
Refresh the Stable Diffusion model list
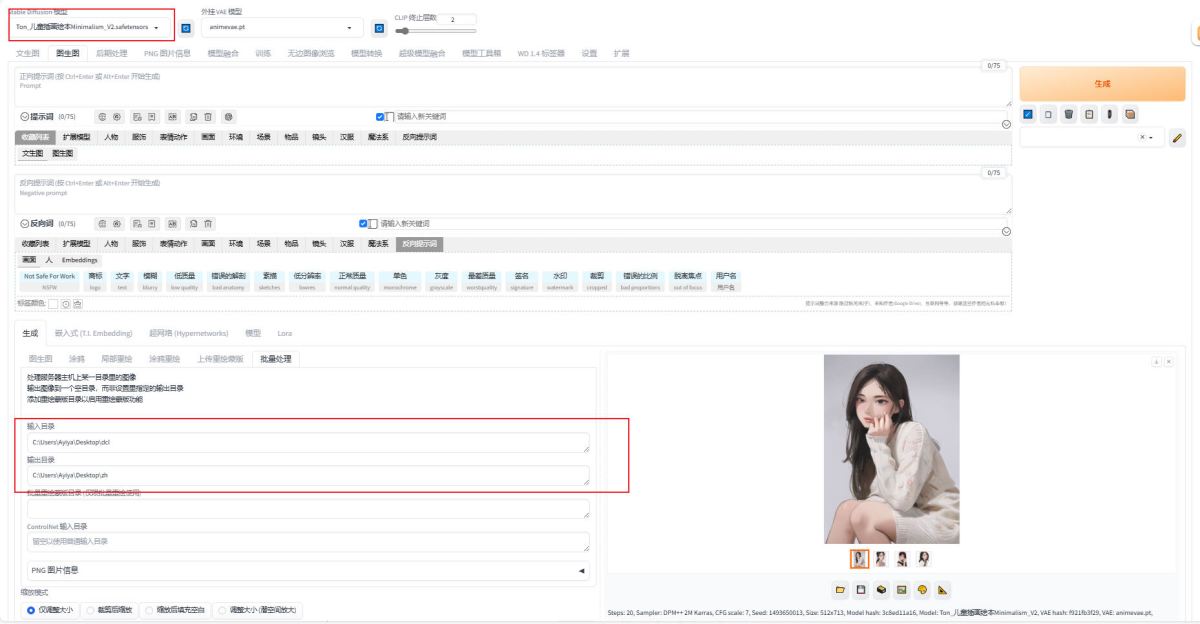coord(186,27)
